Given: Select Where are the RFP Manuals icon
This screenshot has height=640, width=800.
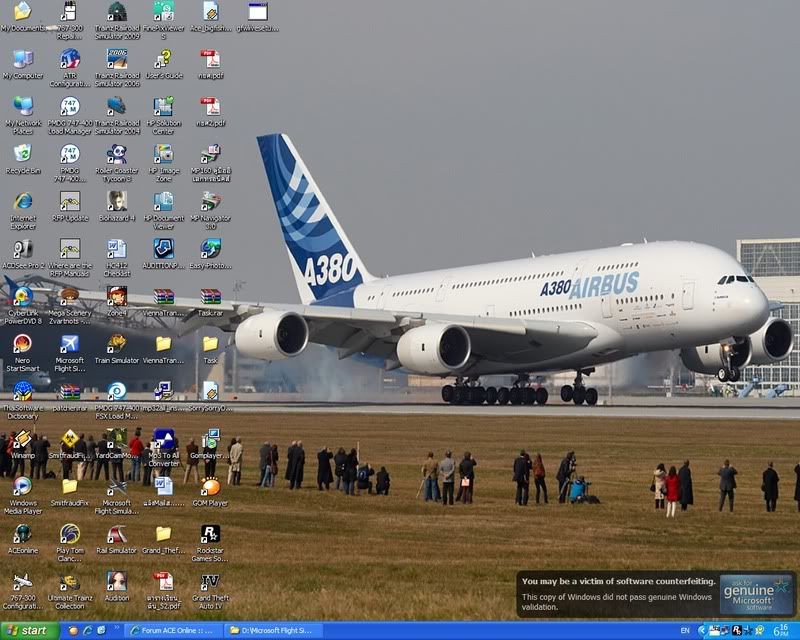Looking at the screenshot, I should 70,258.
